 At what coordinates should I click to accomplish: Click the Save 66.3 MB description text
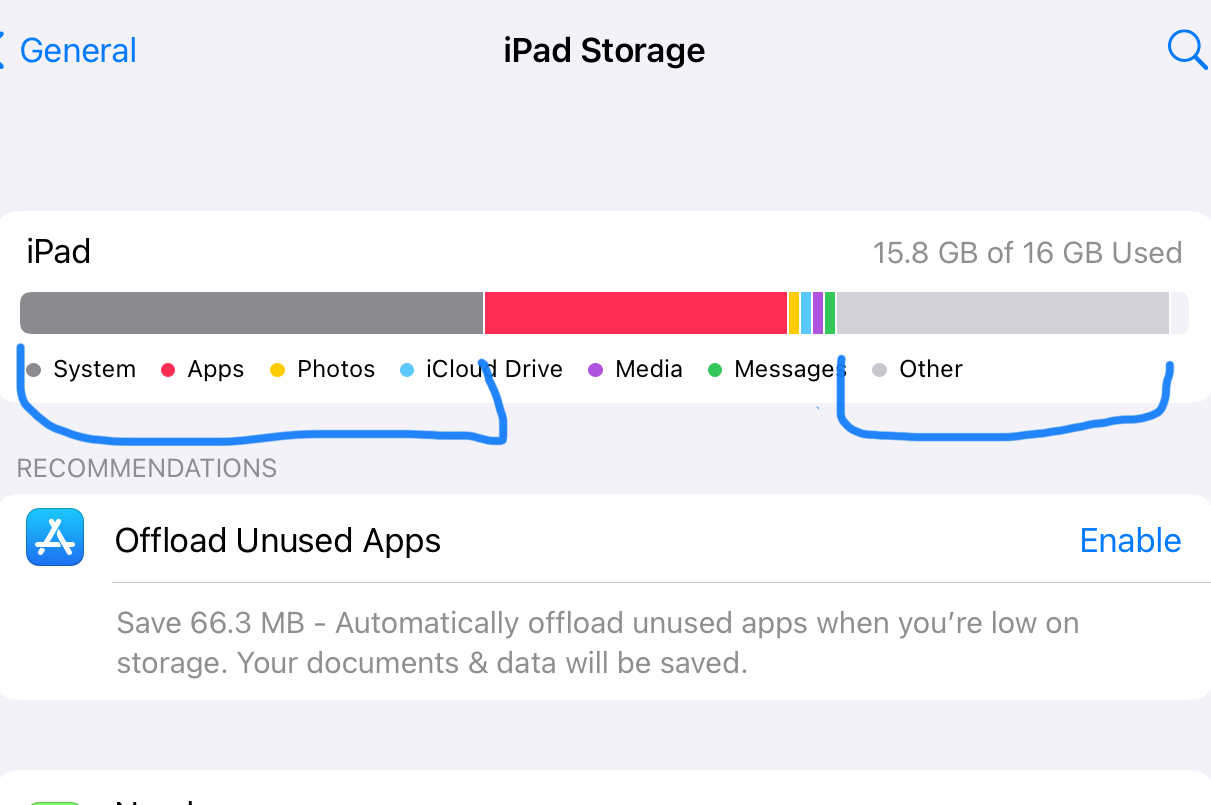click(597, 643)
